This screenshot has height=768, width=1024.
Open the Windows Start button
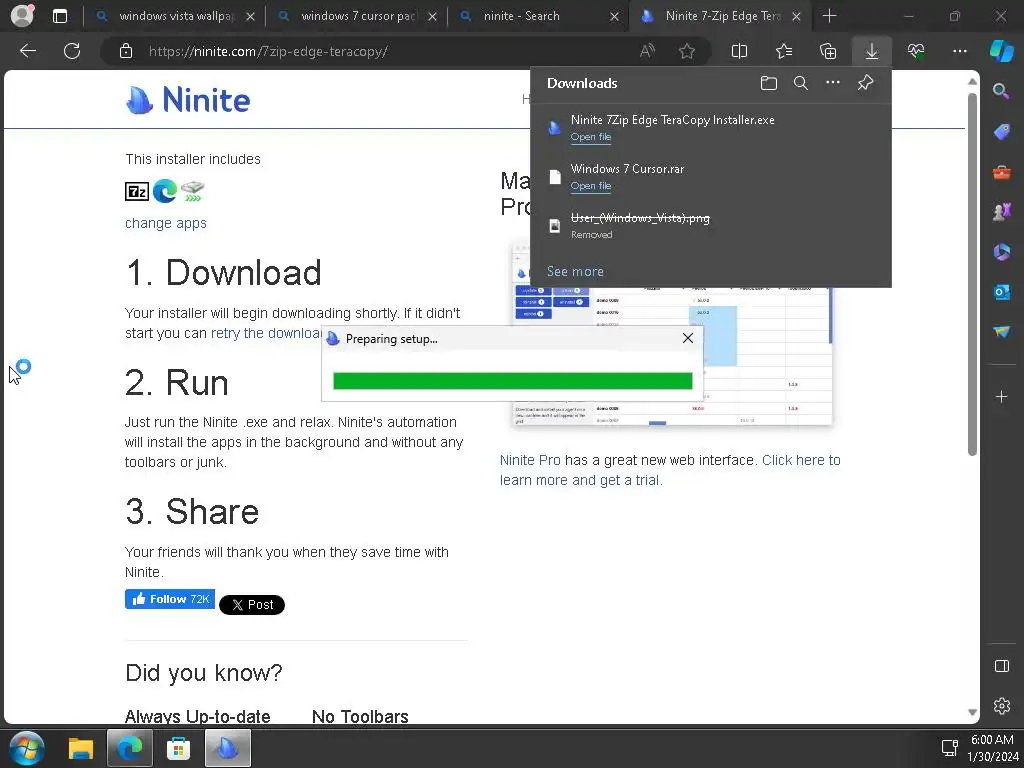point(26,748)
